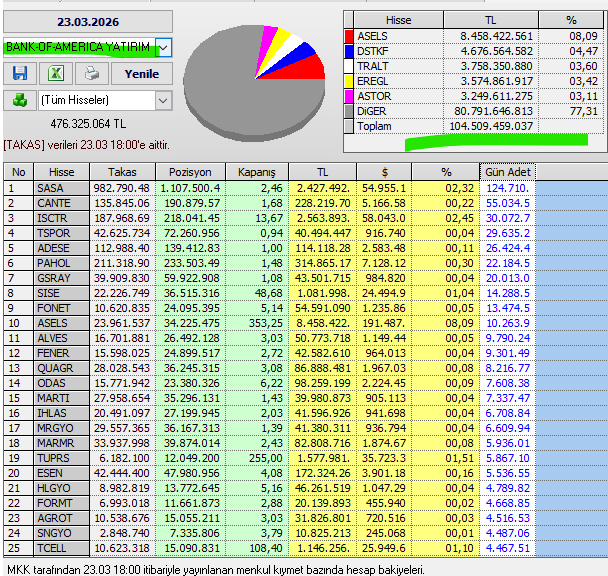Select the MRGYO stock cell
608x576 pixels.
coord(62,428)
